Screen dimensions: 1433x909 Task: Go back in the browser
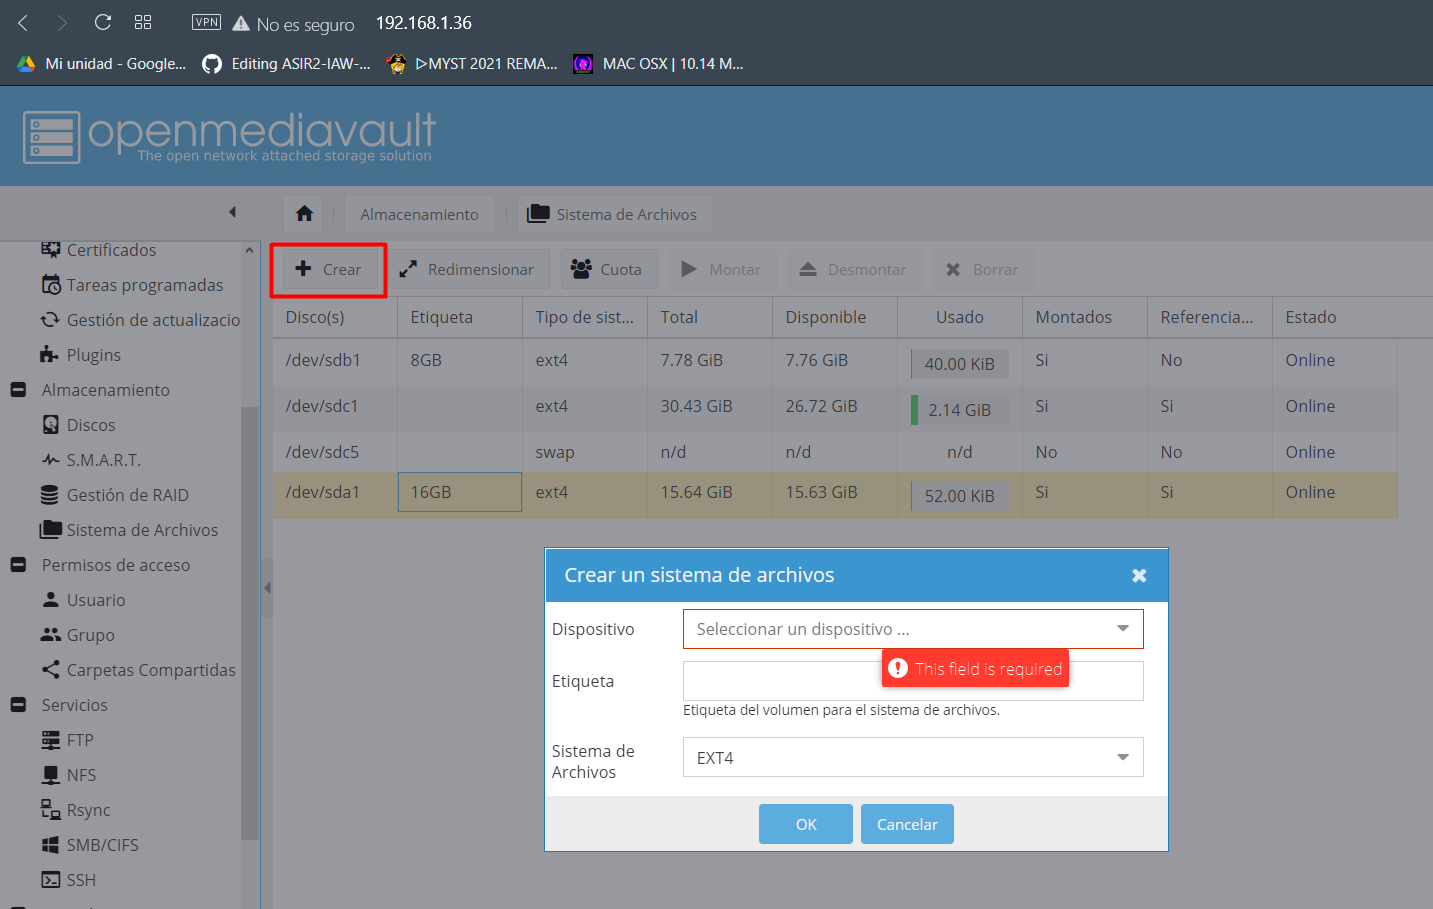(x=23, y=23)
